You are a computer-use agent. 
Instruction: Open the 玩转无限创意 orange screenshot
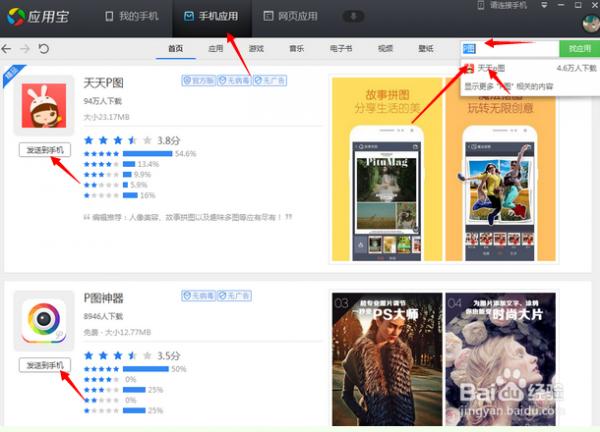point(501,170)
